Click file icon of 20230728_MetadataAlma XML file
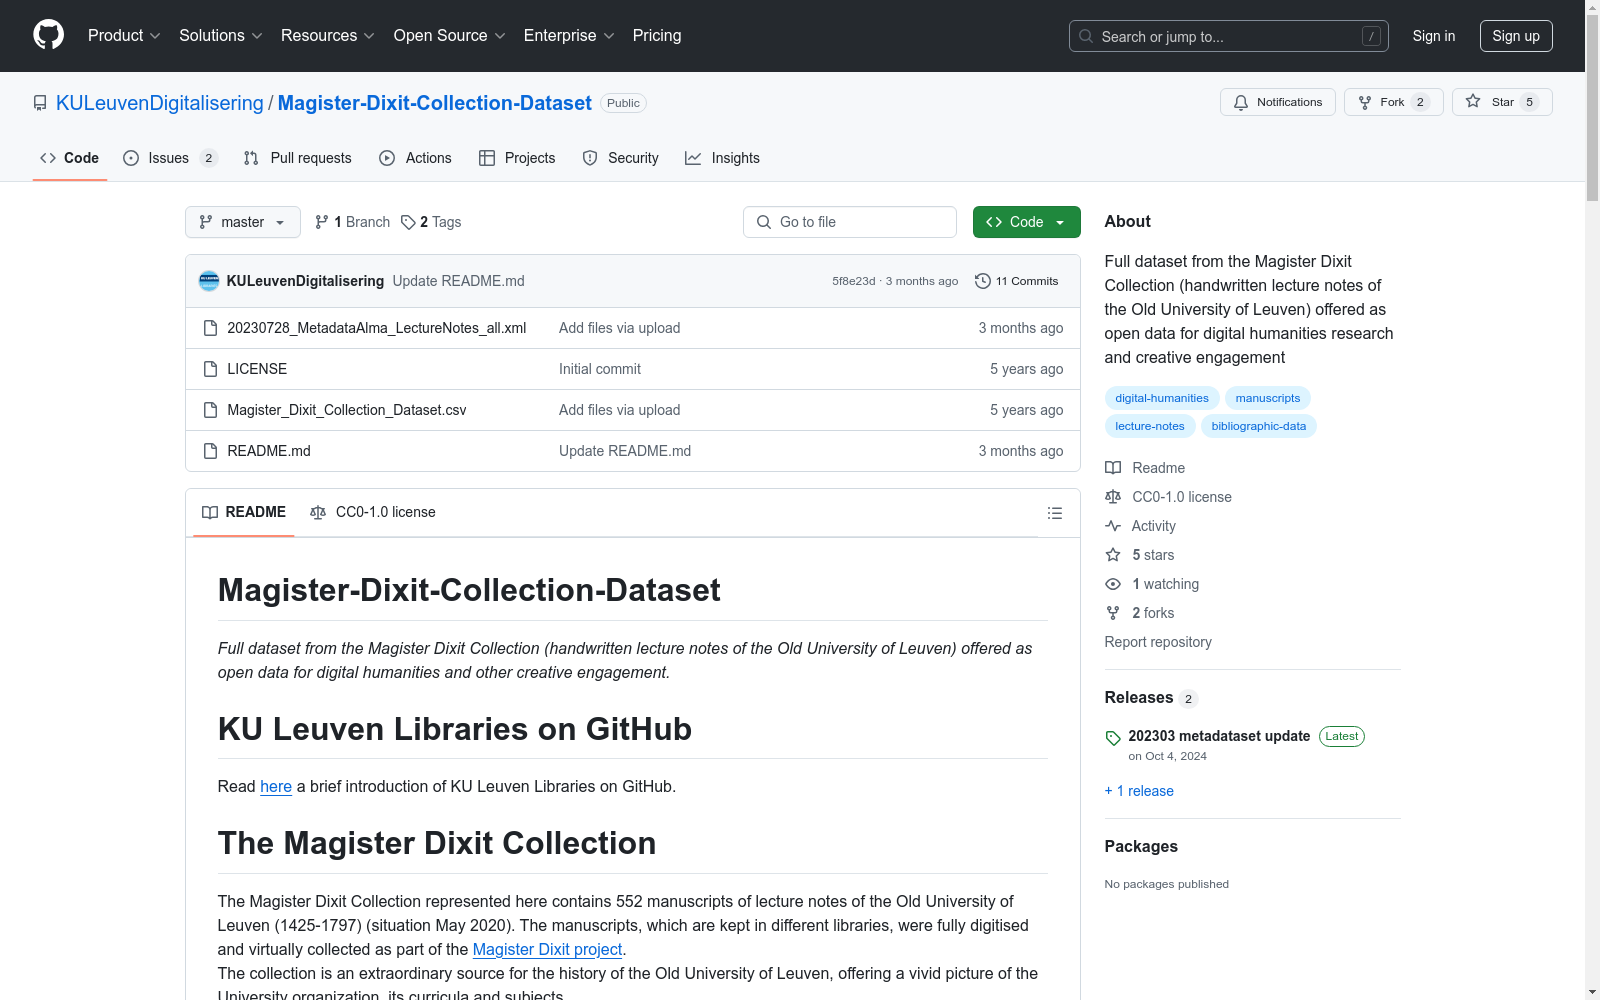Image resolution: width=1600 pixels, height=1000 pixels. [210, 328]
